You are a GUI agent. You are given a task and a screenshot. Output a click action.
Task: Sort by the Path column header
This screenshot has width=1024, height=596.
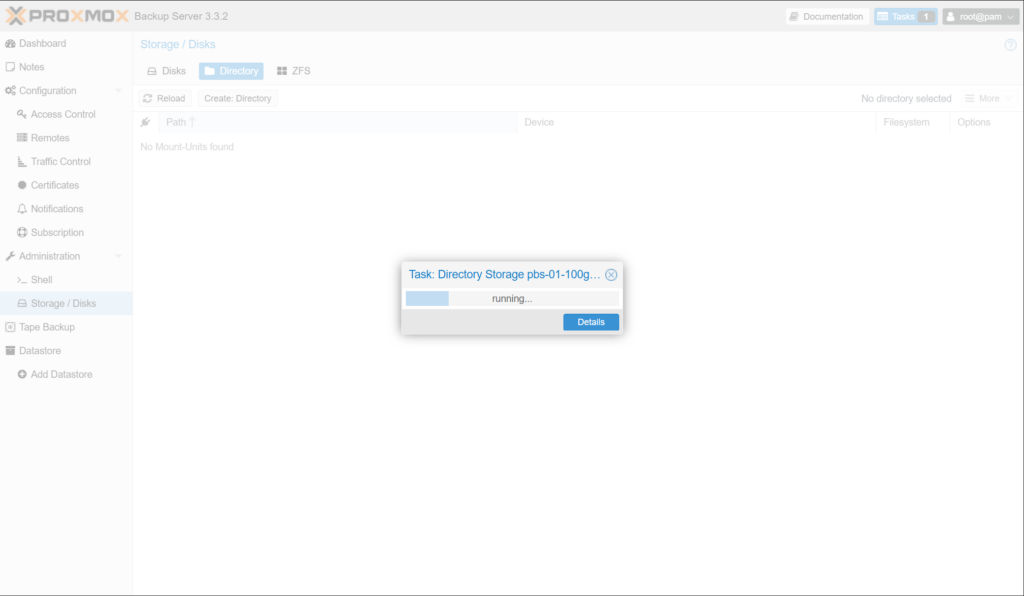click(x=176, y=122)
